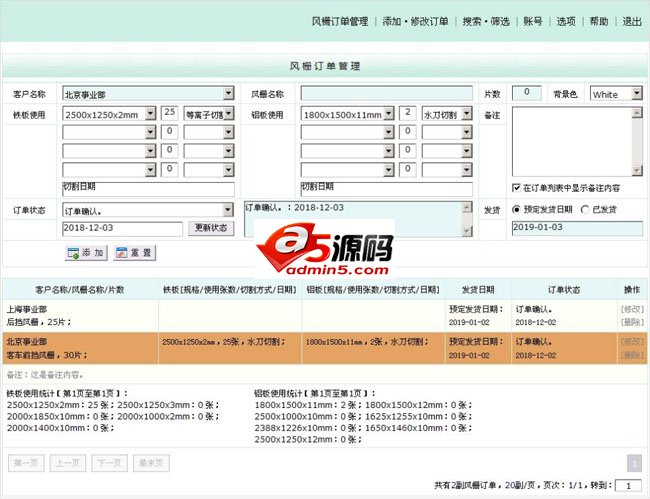Viewport: 650px width, 499px height.
Task: Click the 发货日期 column header
Action: pos(478,290)
